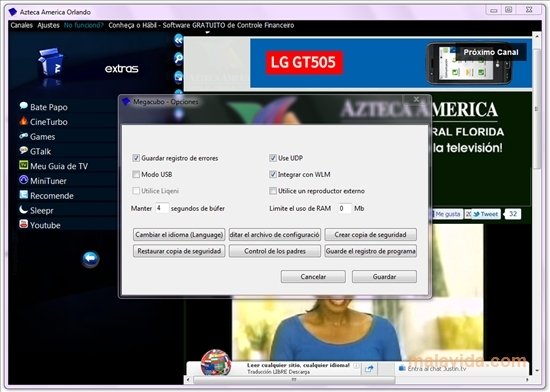Open Cambiar el idioma (Language) selector
Screen dimensions: 550x392
point(179,235)
